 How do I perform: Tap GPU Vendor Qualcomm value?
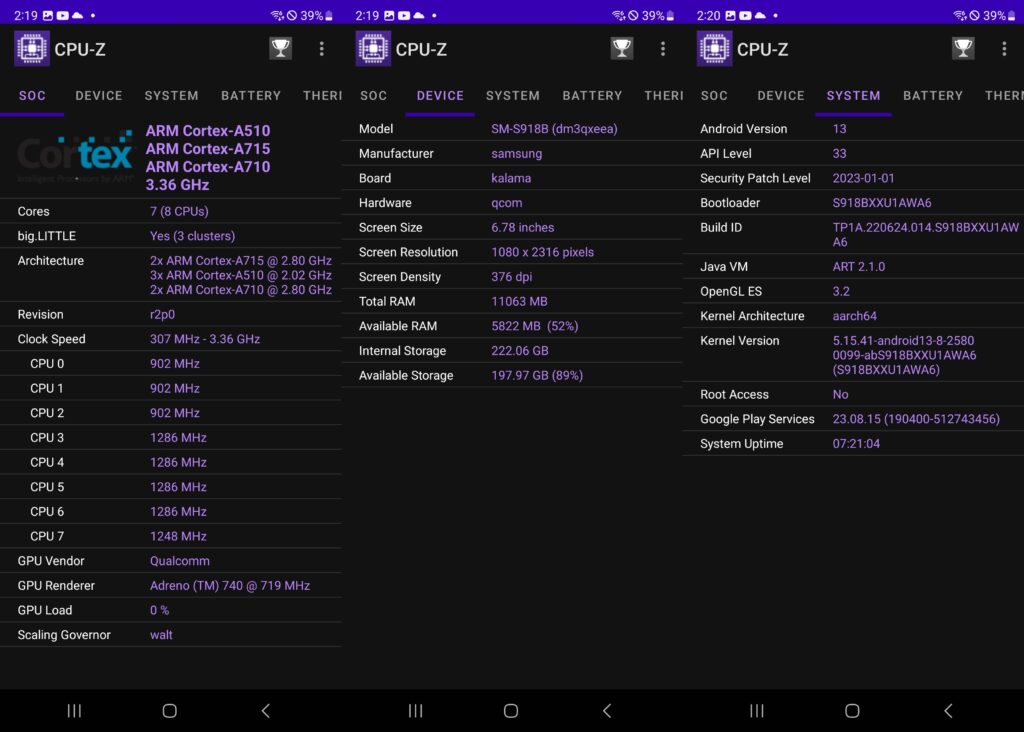[x=180, y=562]
